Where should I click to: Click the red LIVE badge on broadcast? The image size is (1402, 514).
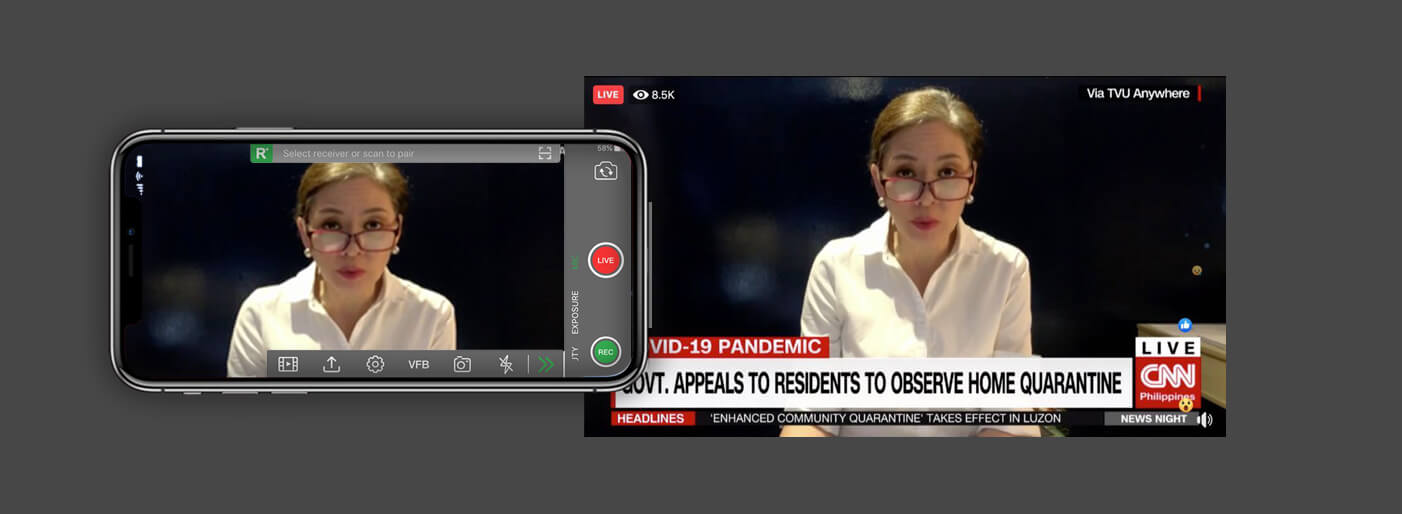[608, 94]
